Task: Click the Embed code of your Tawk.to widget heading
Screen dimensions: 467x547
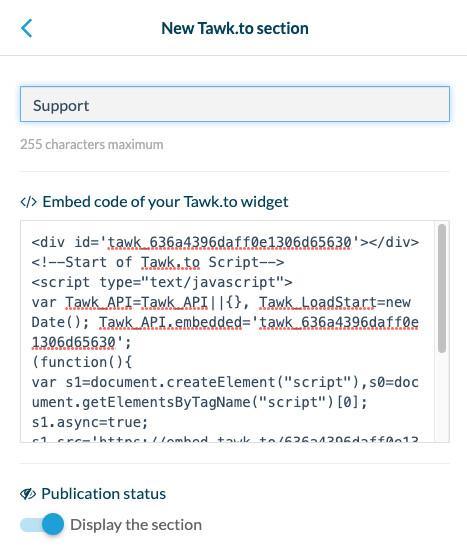Action: point(165,202)
